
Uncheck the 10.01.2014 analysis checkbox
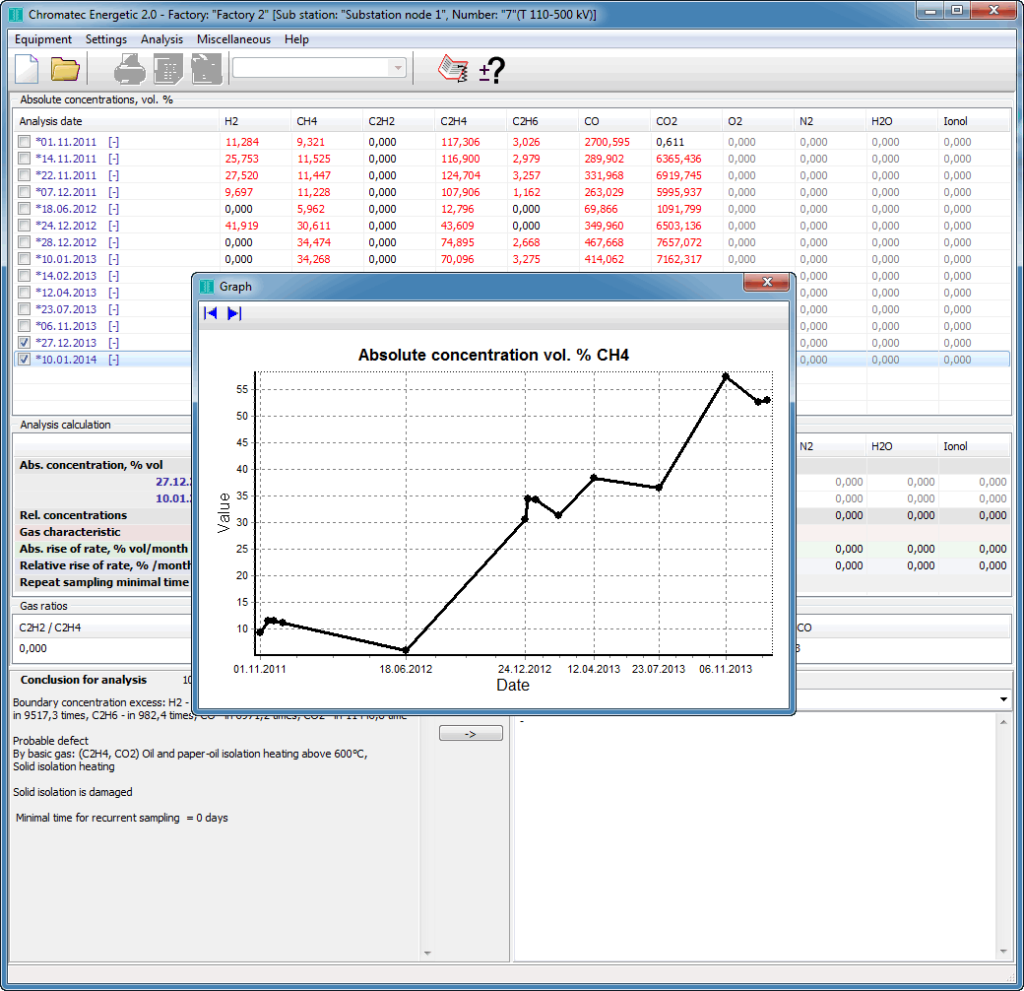24,360
